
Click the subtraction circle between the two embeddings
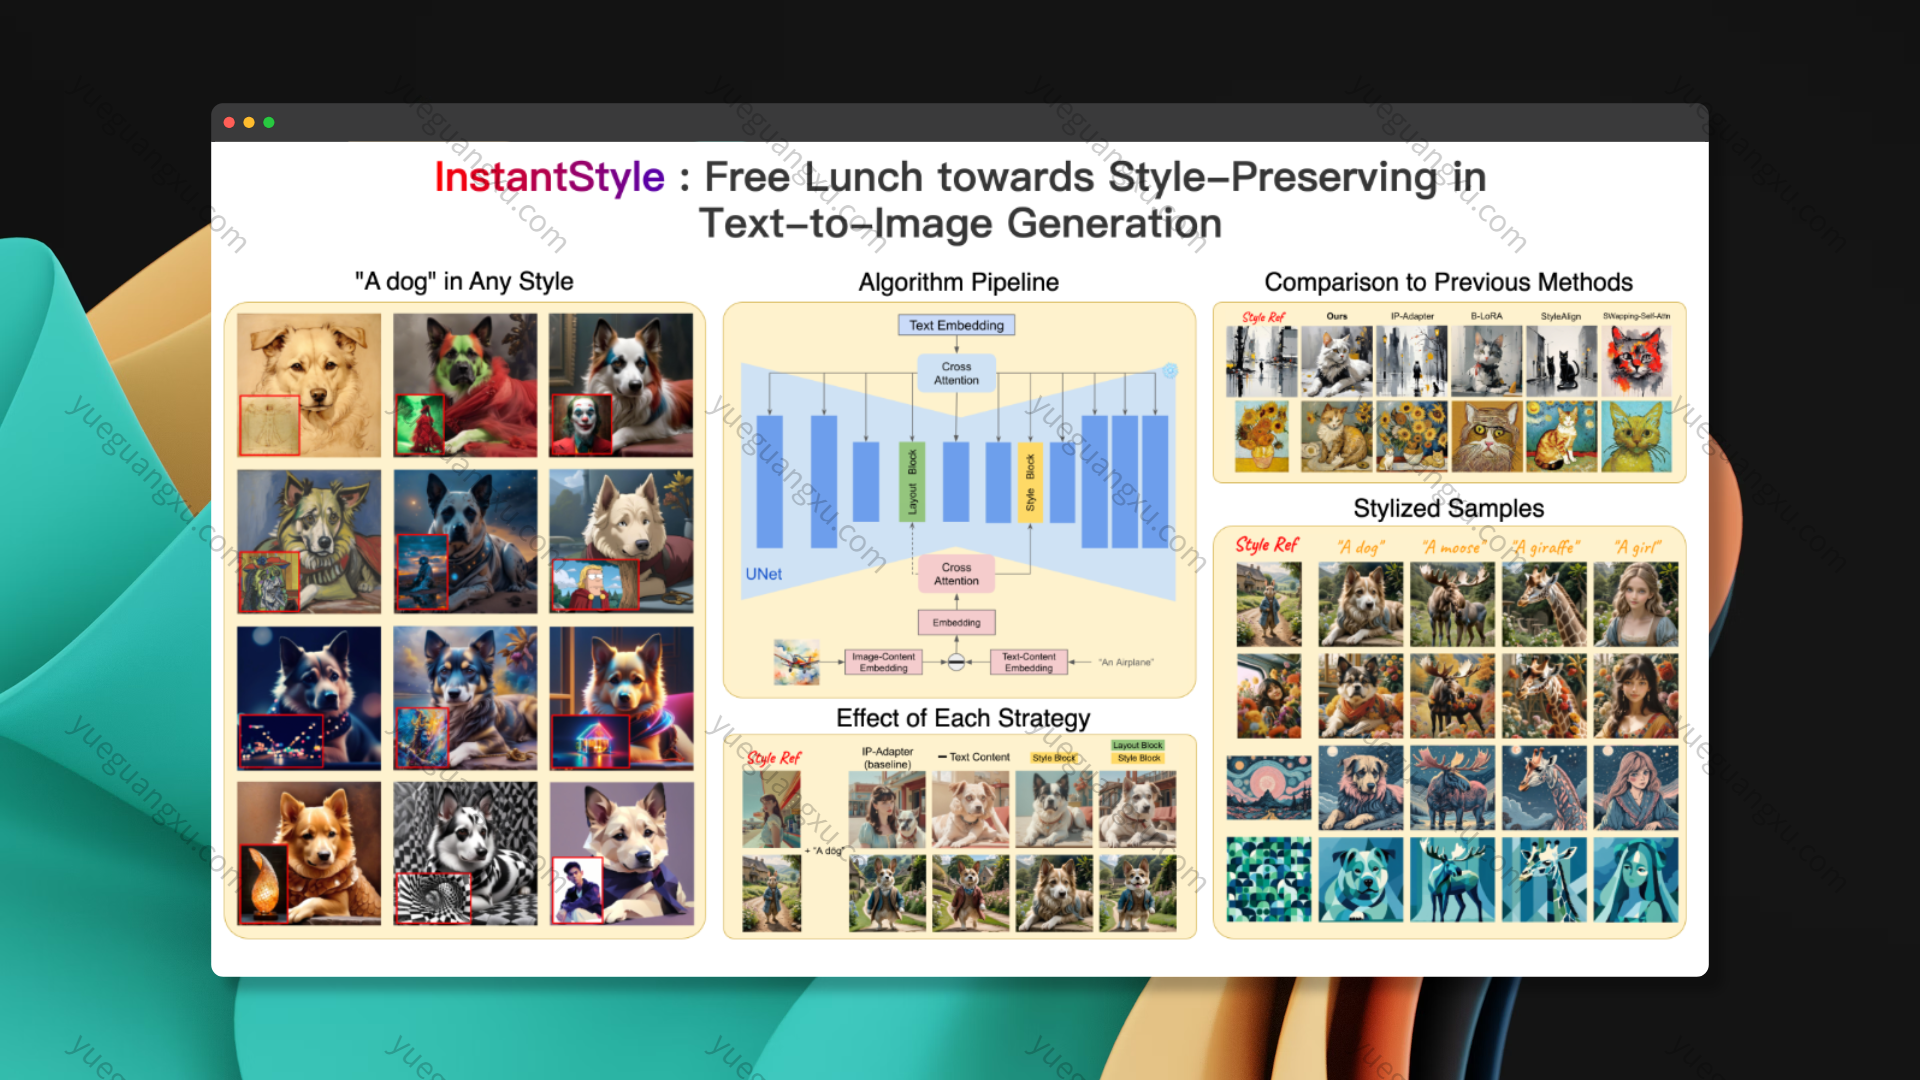click(x=956, y=660)
